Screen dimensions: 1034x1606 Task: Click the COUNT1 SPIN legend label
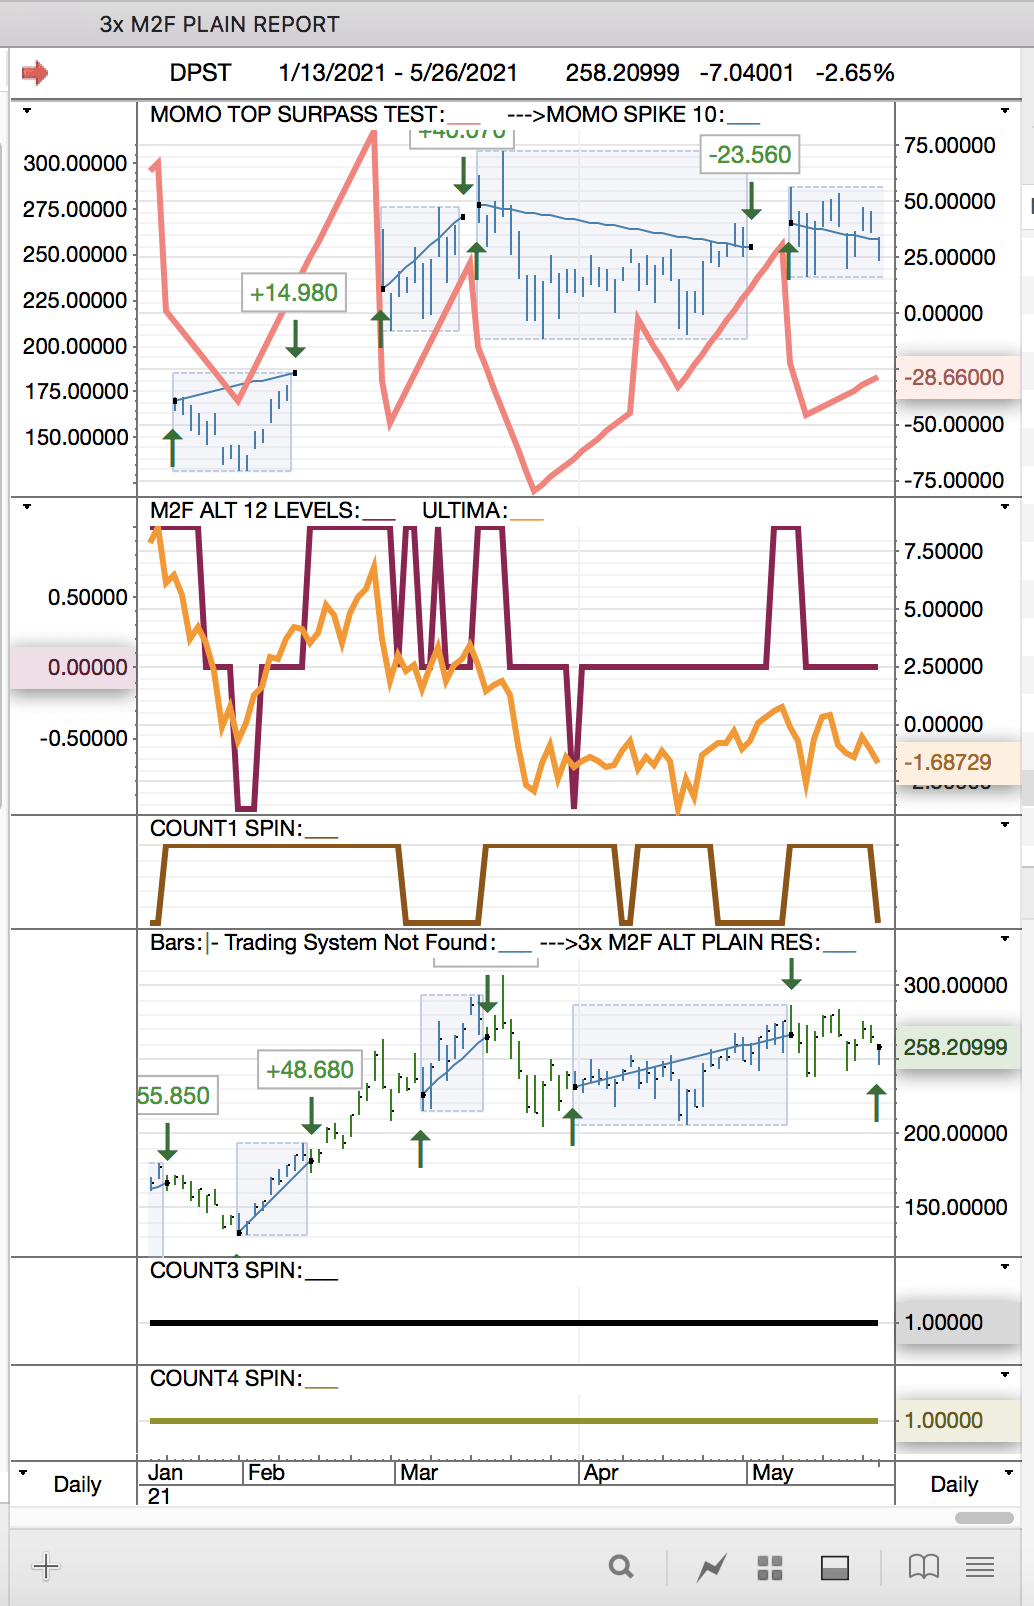pyautogui.click(x=226, y=829)
